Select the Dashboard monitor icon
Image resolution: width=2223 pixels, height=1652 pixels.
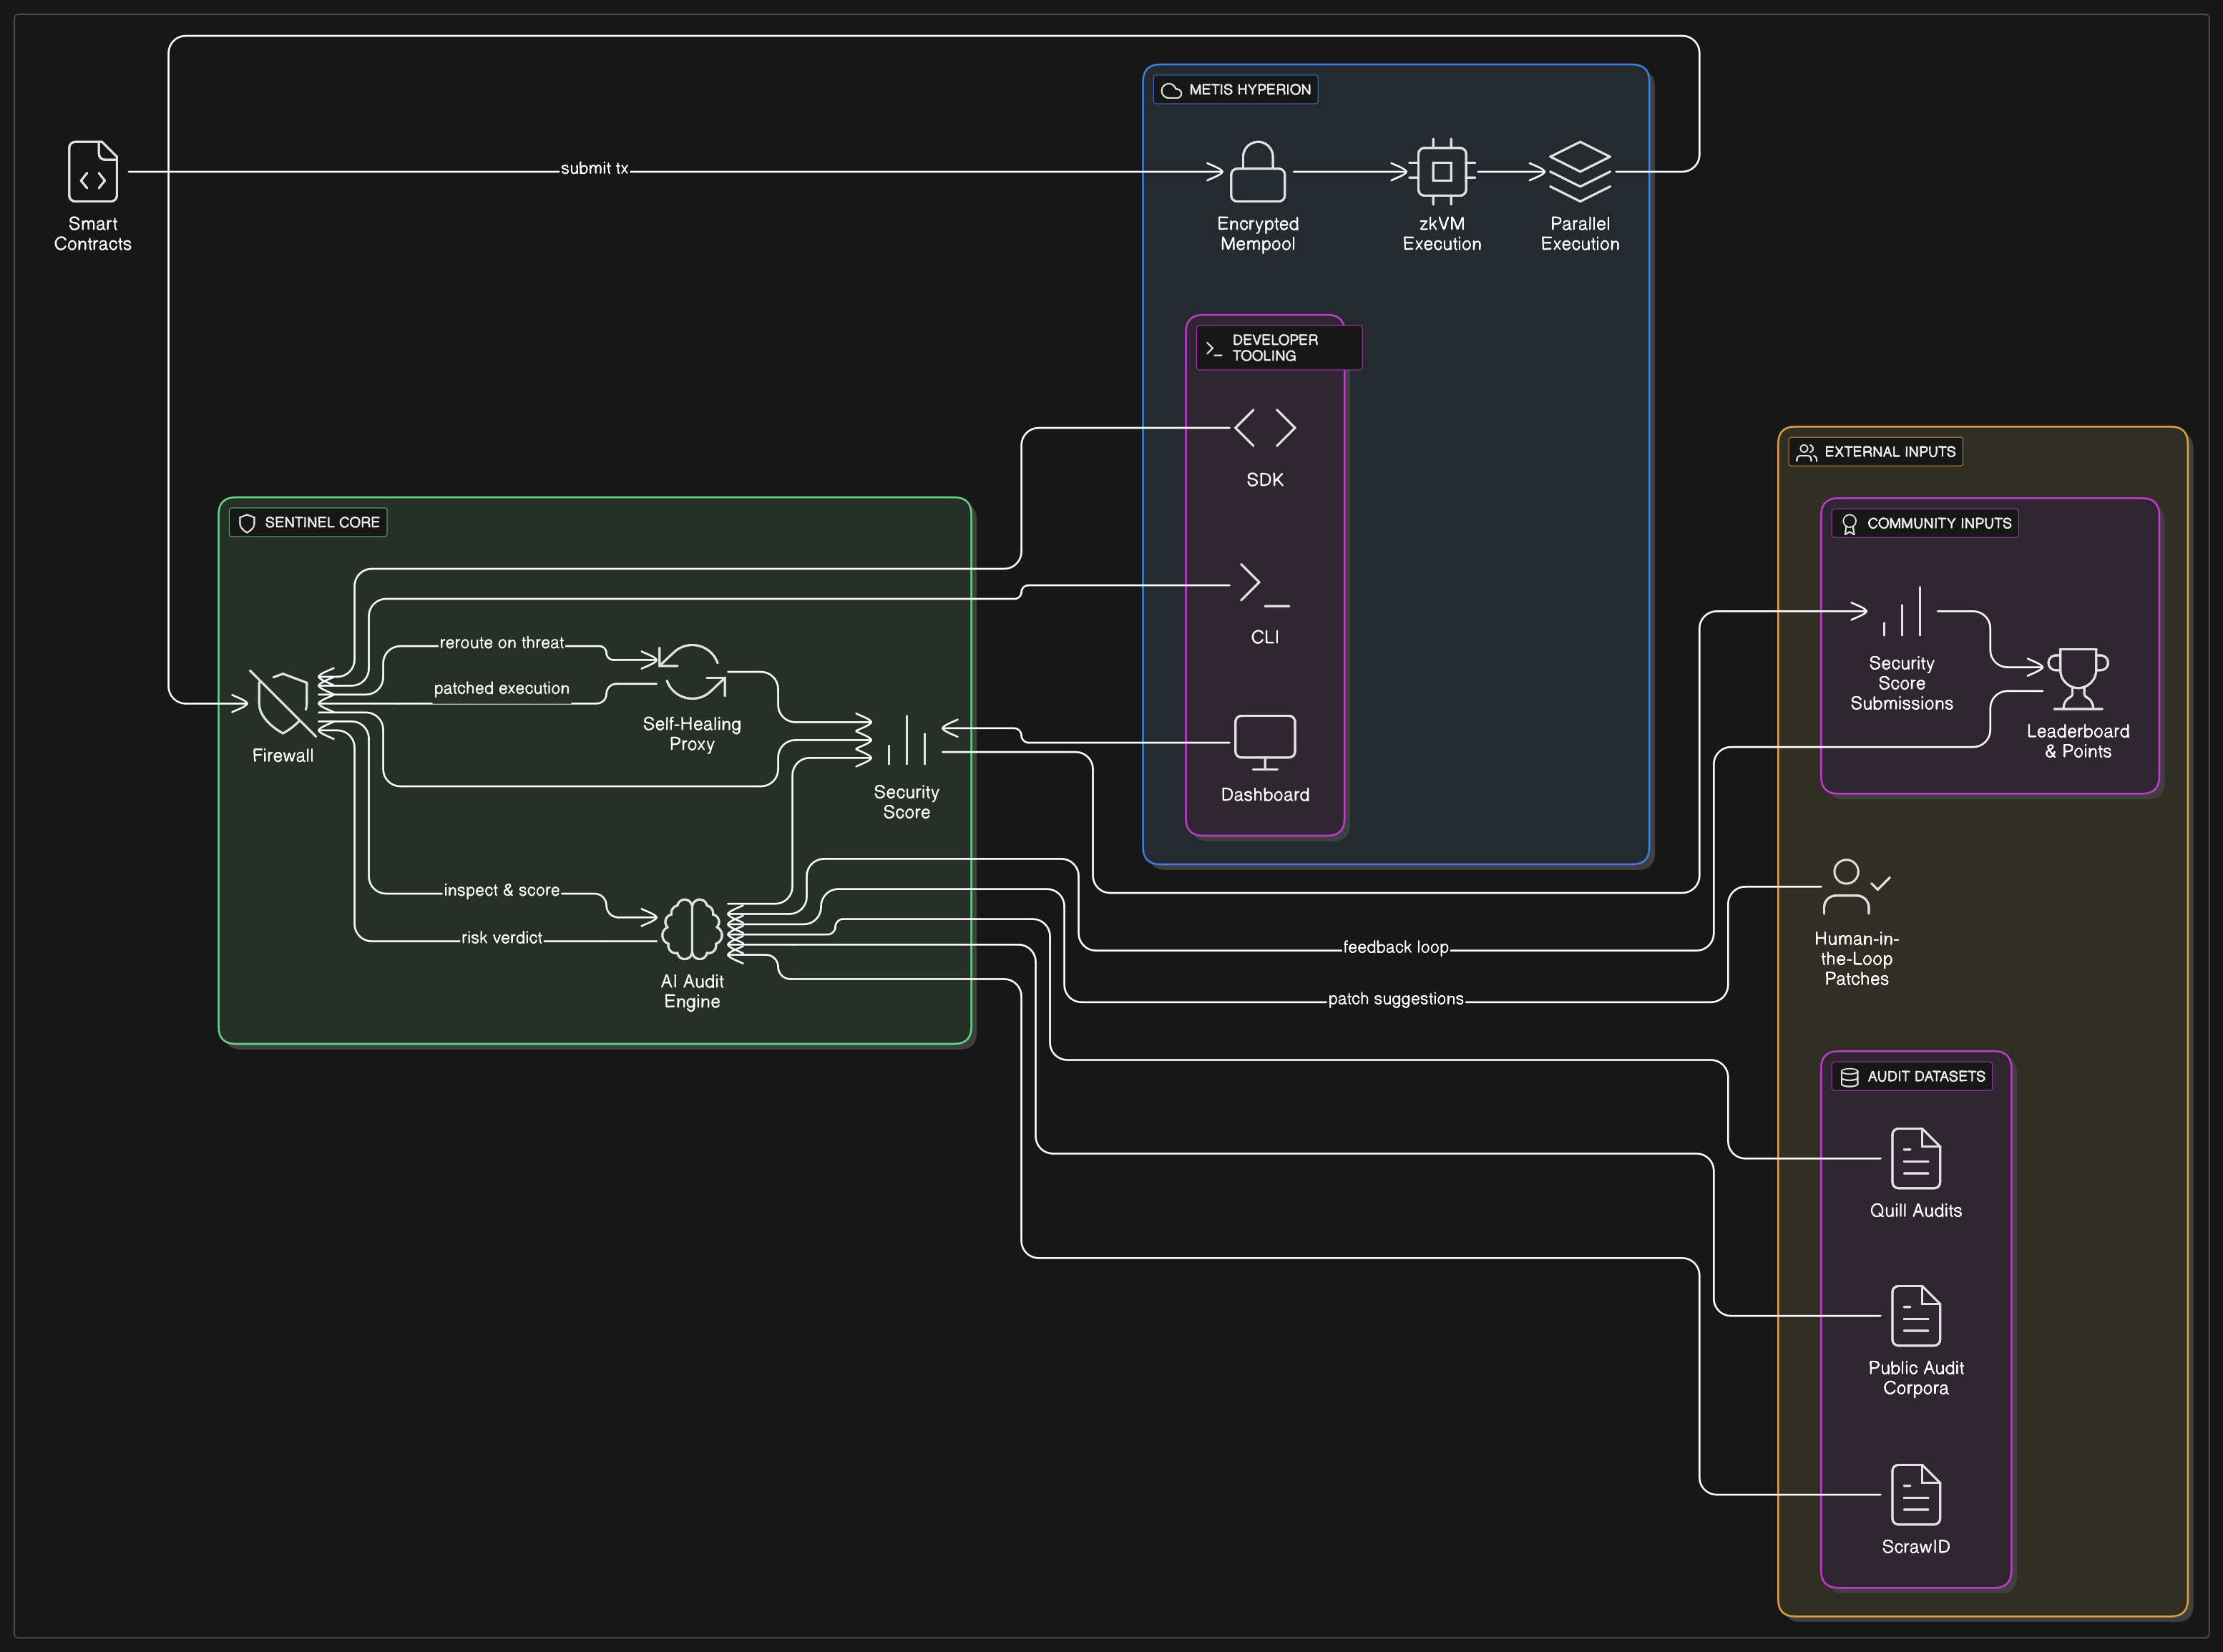point(1264,742)
